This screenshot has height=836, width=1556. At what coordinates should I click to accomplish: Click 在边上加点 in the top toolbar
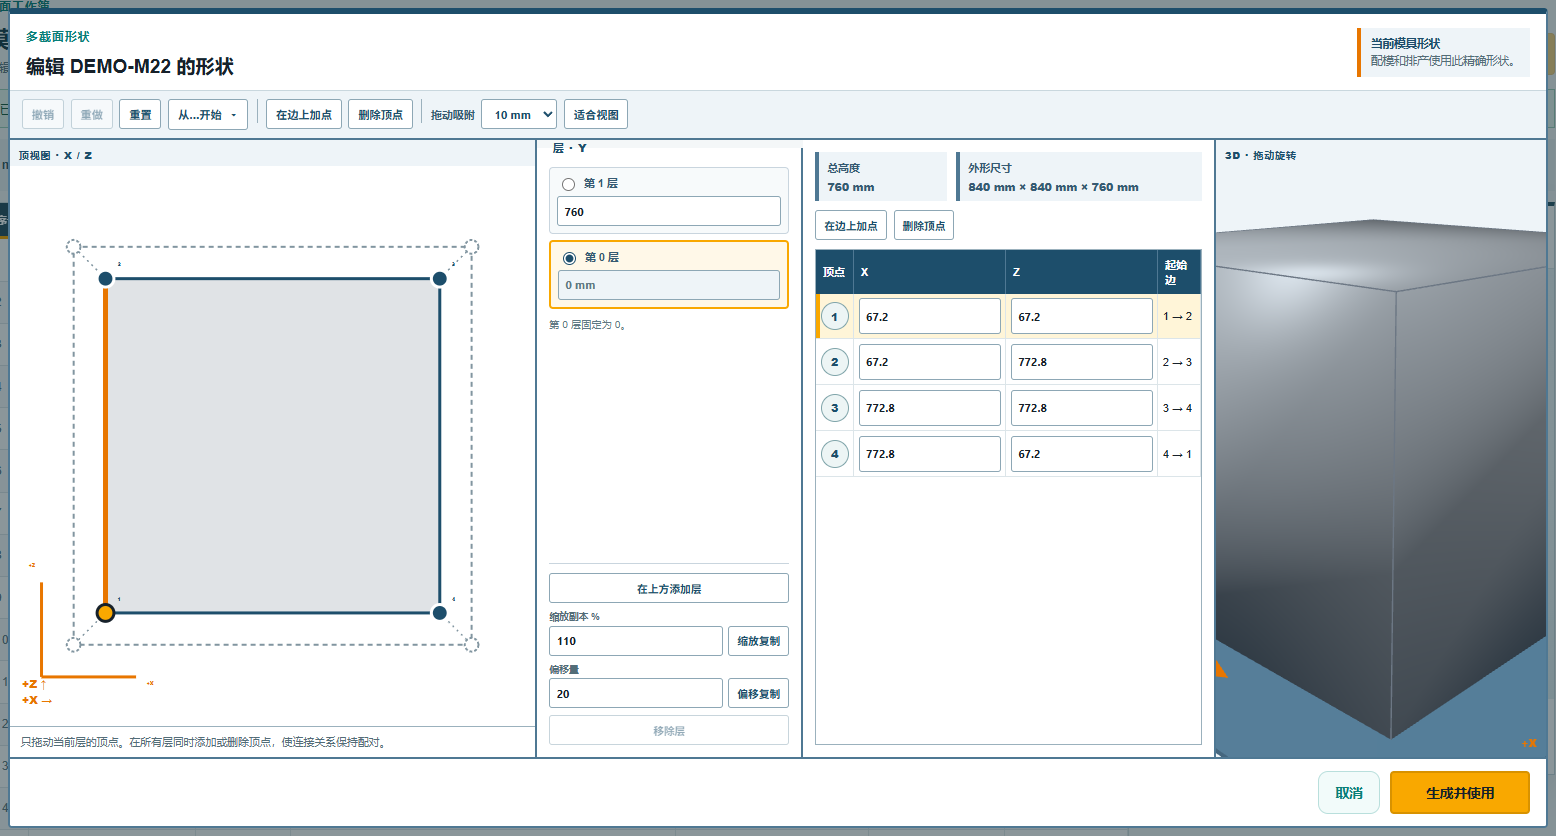[x=304, y=115]
